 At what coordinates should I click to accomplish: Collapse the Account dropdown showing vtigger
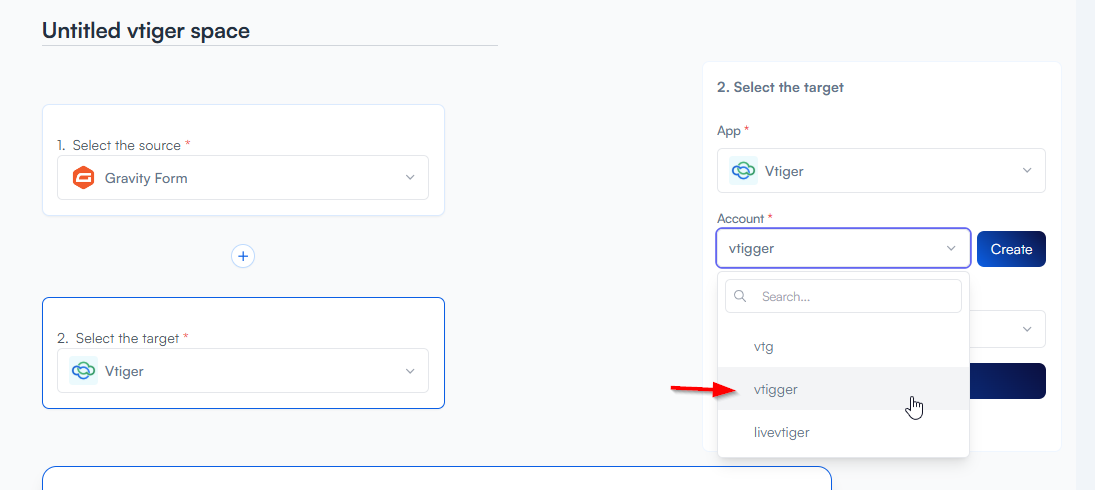(x=951, y=249)
